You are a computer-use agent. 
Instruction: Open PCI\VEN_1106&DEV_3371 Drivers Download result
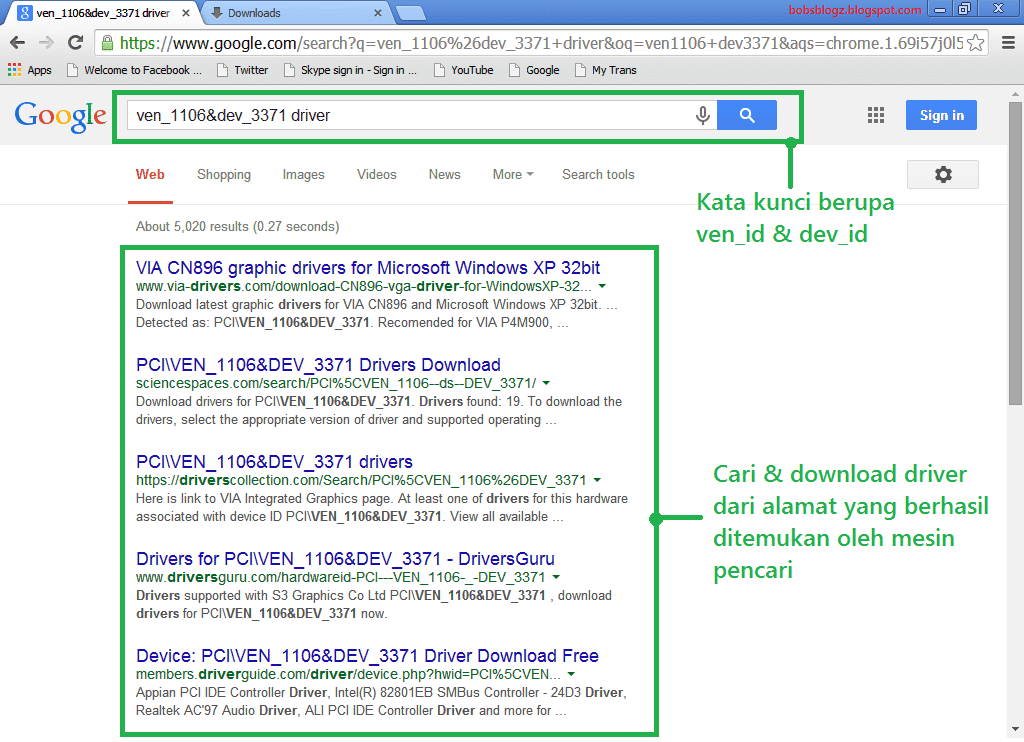coord(318,364)
